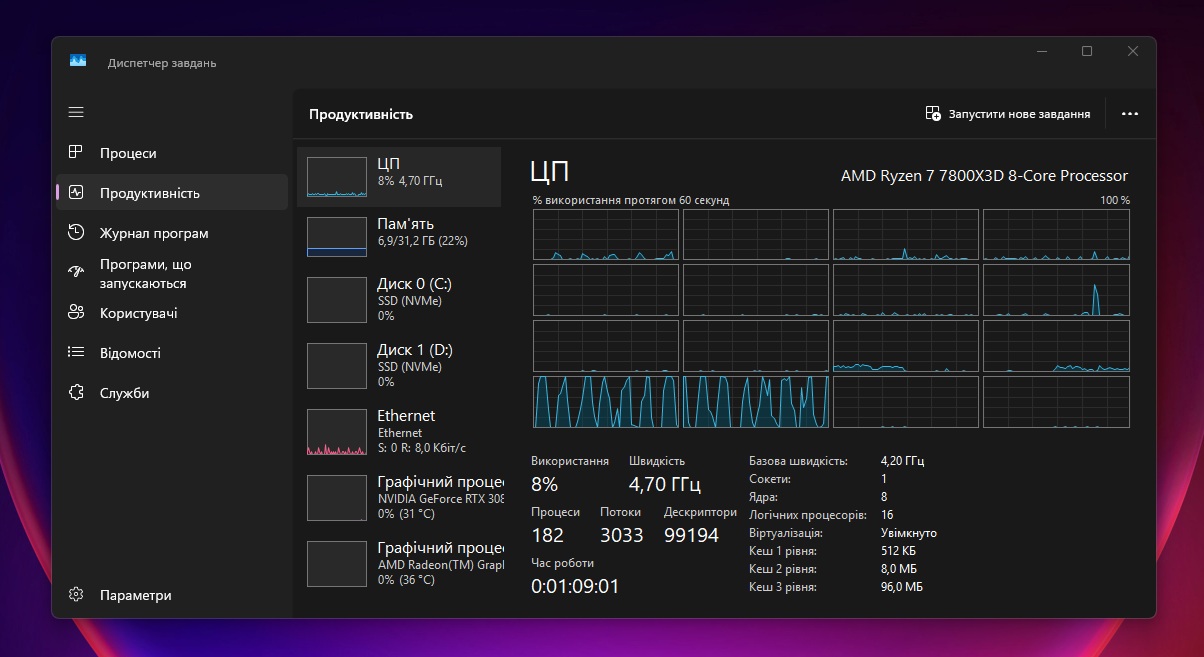
Task: Click the Параметри gear icon
Action: pyautogui.click(x=76, y=594)
